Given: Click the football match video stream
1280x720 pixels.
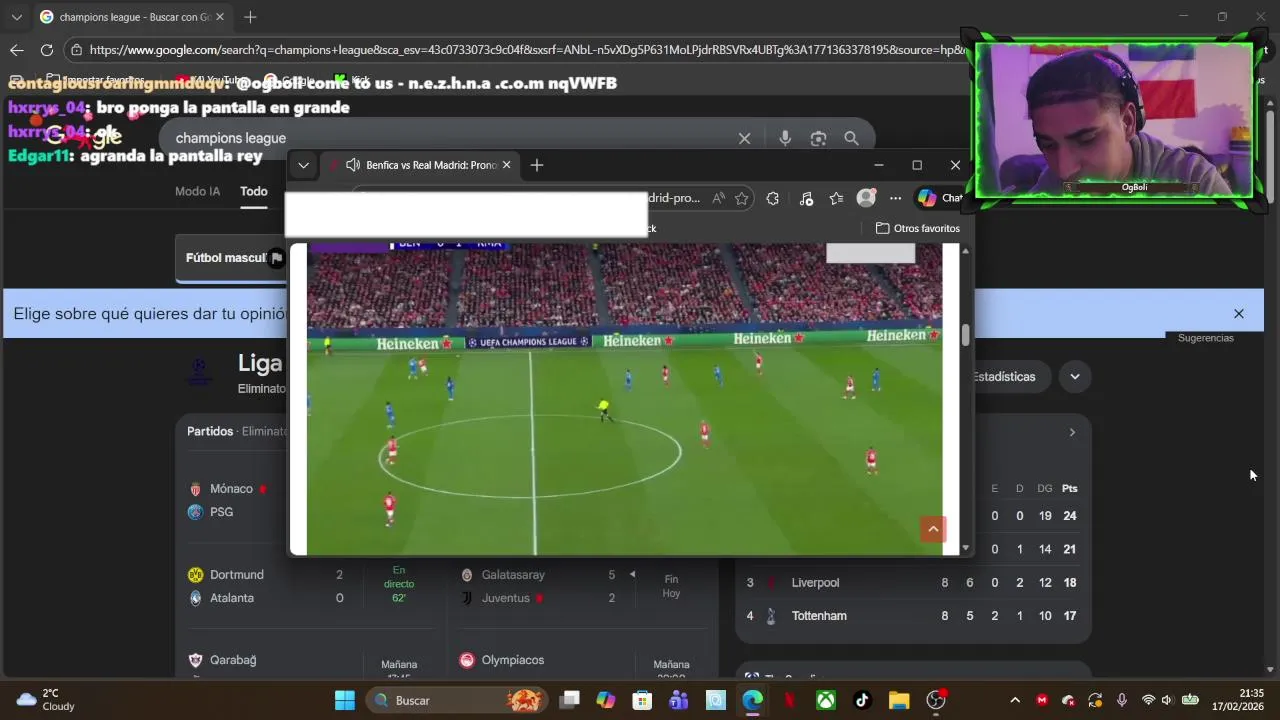Looking at the screenshot, I should click(x=624, y=399).
